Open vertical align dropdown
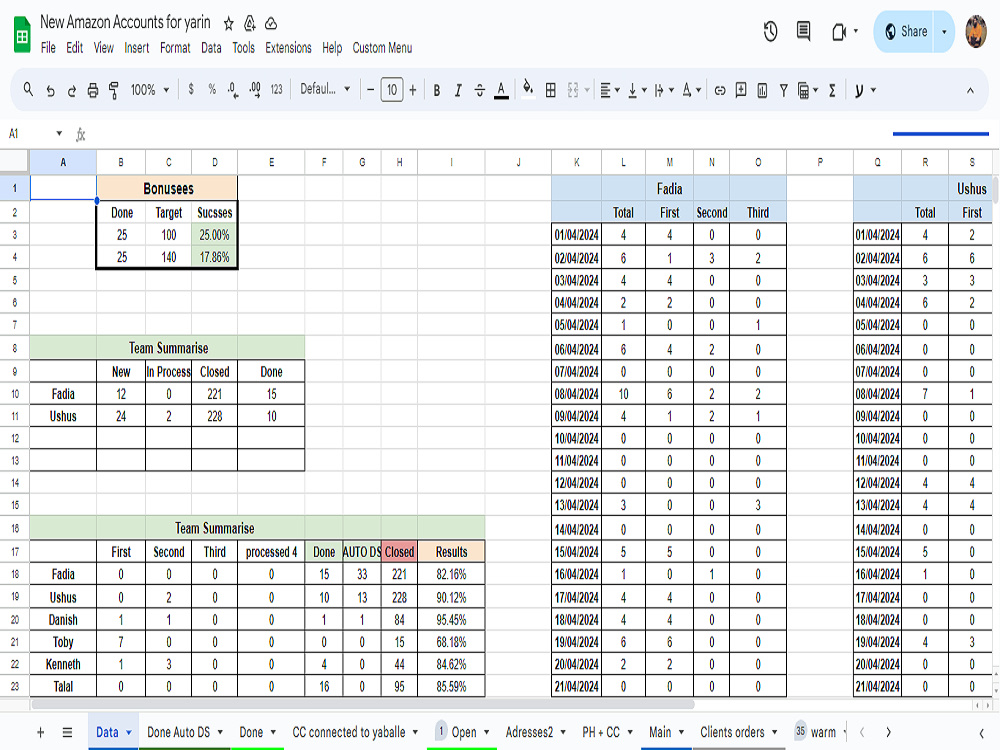The height and width of the screenshot is (750, 1000). (x=636, y=91)
